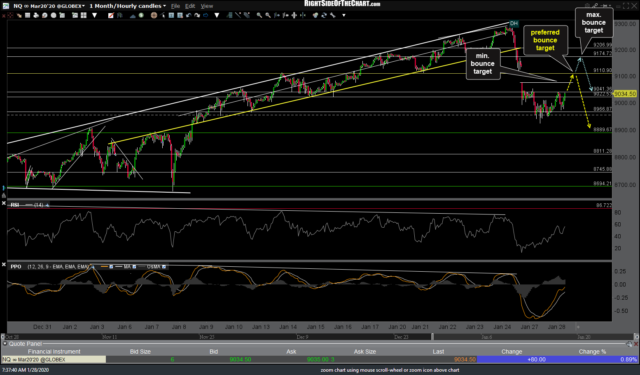Click the Financial Instrument column header
The image size is (640, 375).
[x=54, y=351]
